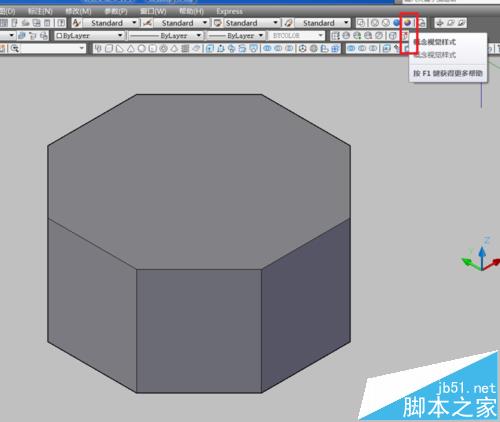Screen dimensions: 500x422
Task: Select the Helix tool icon
Action: click(185, 49)
